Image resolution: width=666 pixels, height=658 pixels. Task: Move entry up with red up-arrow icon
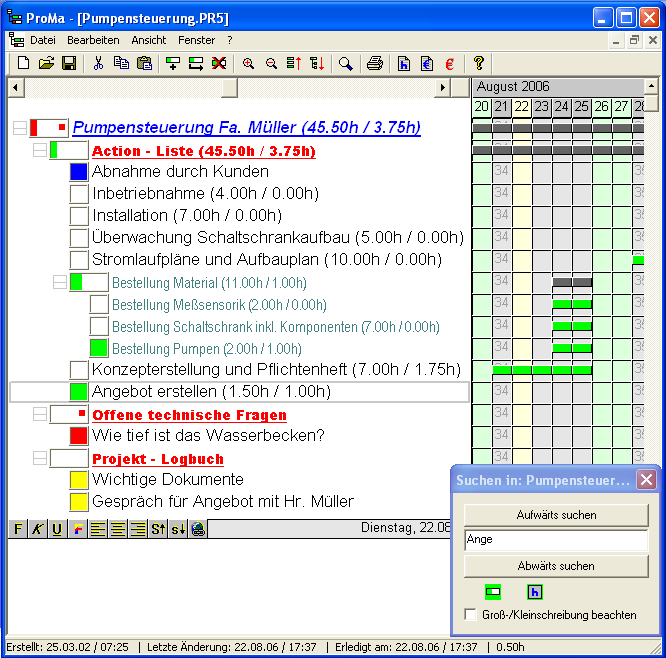coord(293,63)
